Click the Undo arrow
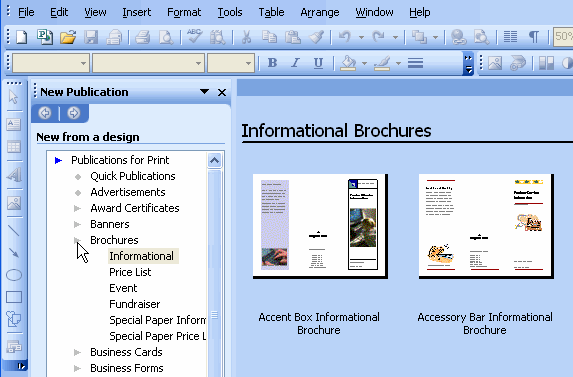This screenshot has height=377, width=573. tap(345, 37)
